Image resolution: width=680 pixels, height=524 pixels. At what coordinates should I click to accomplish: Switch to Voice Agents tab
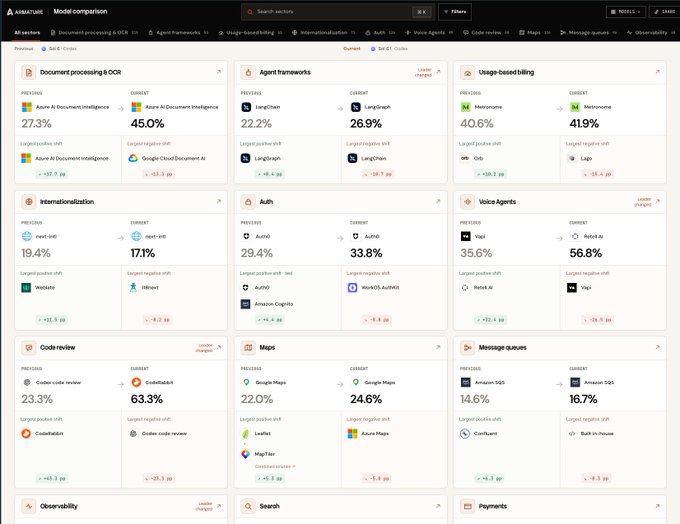click(429, 33)
